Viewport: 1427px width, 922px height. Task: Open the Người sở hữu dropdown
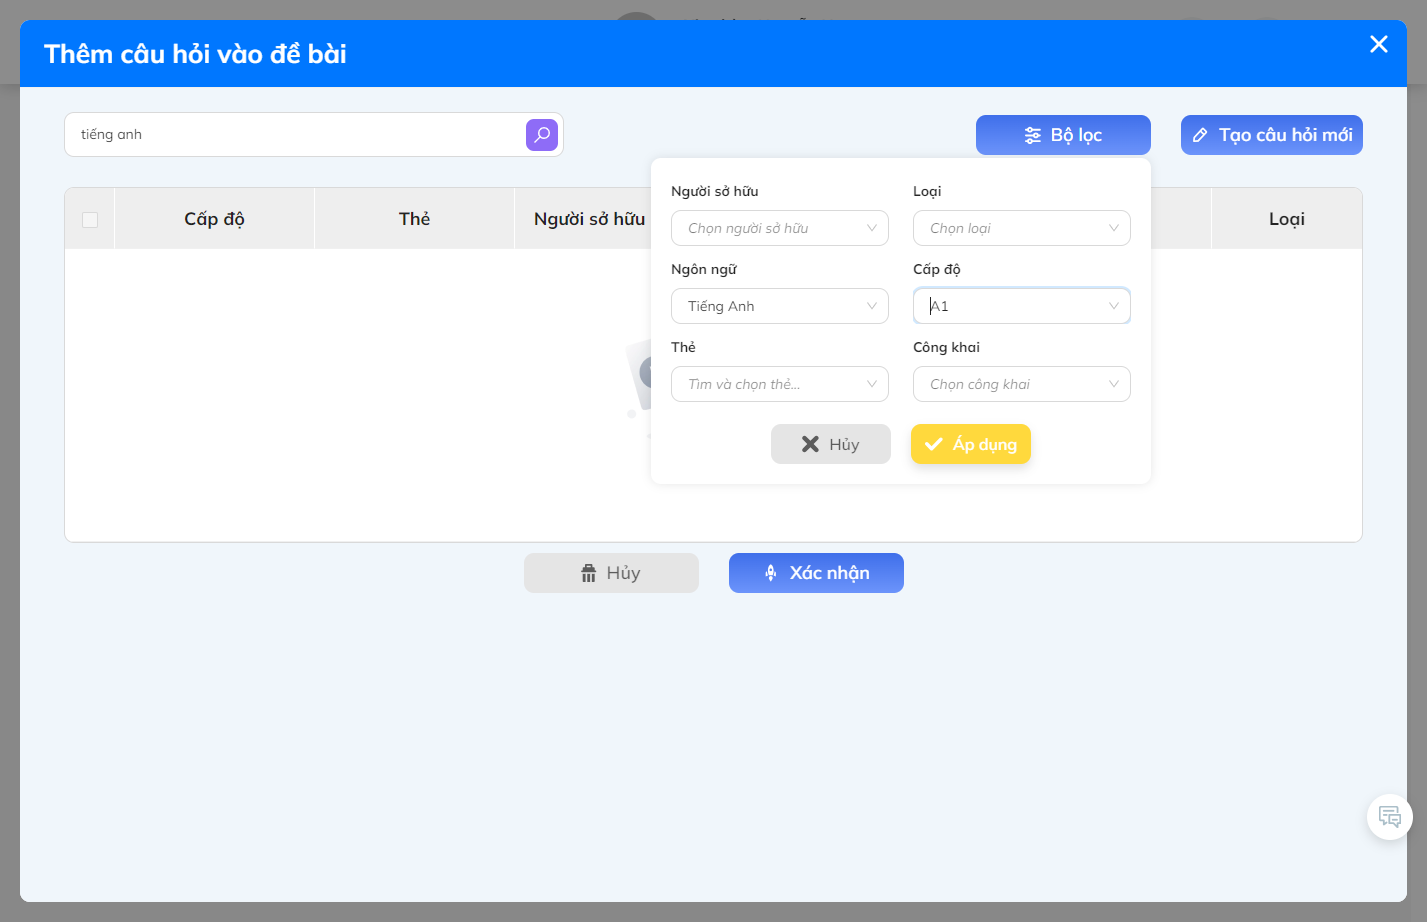(779, 228)
